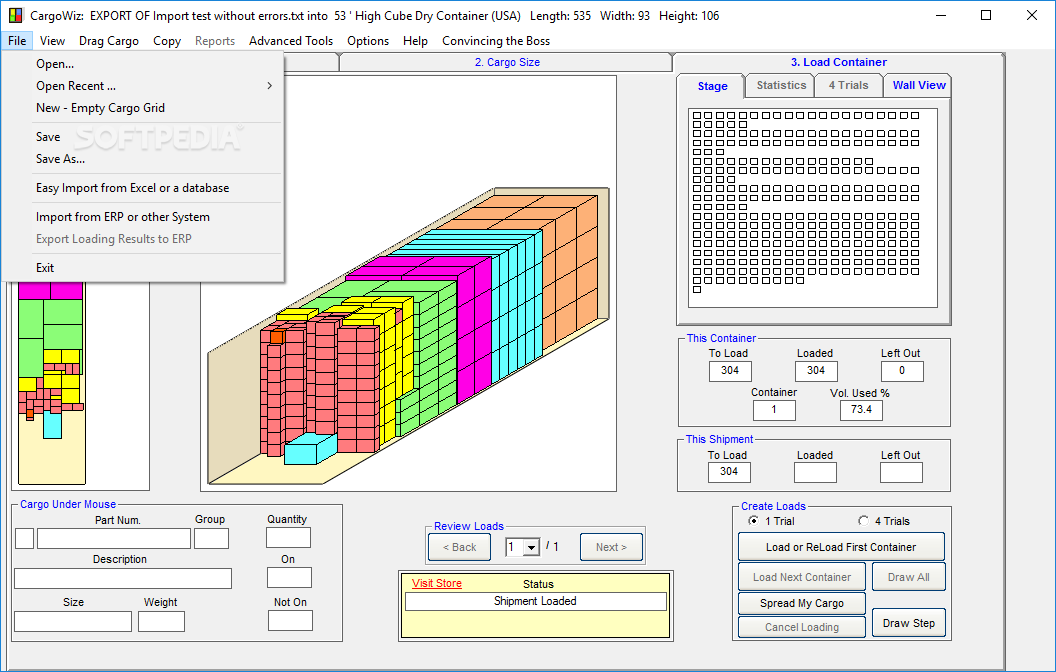Click the Group input field

[x=211, y=538]
